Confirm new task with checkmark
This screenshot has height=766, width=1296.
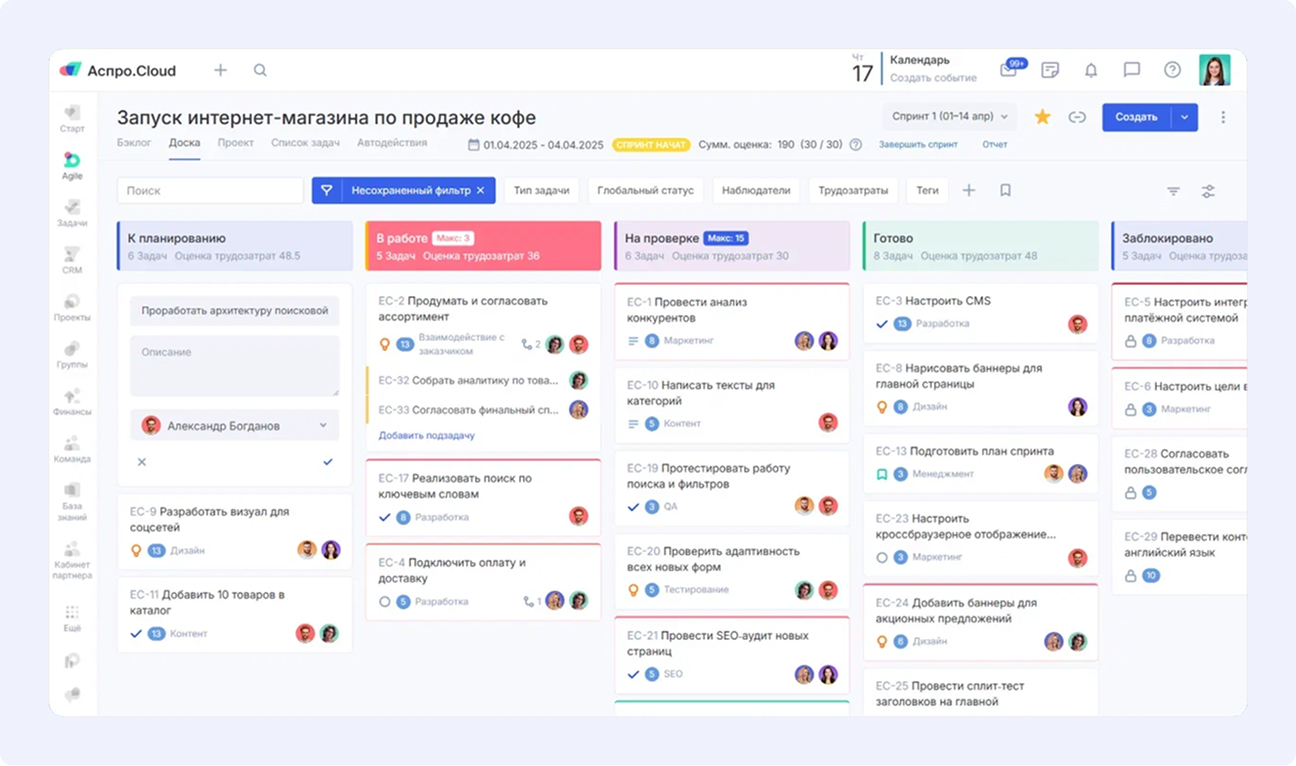pos(327,462)
